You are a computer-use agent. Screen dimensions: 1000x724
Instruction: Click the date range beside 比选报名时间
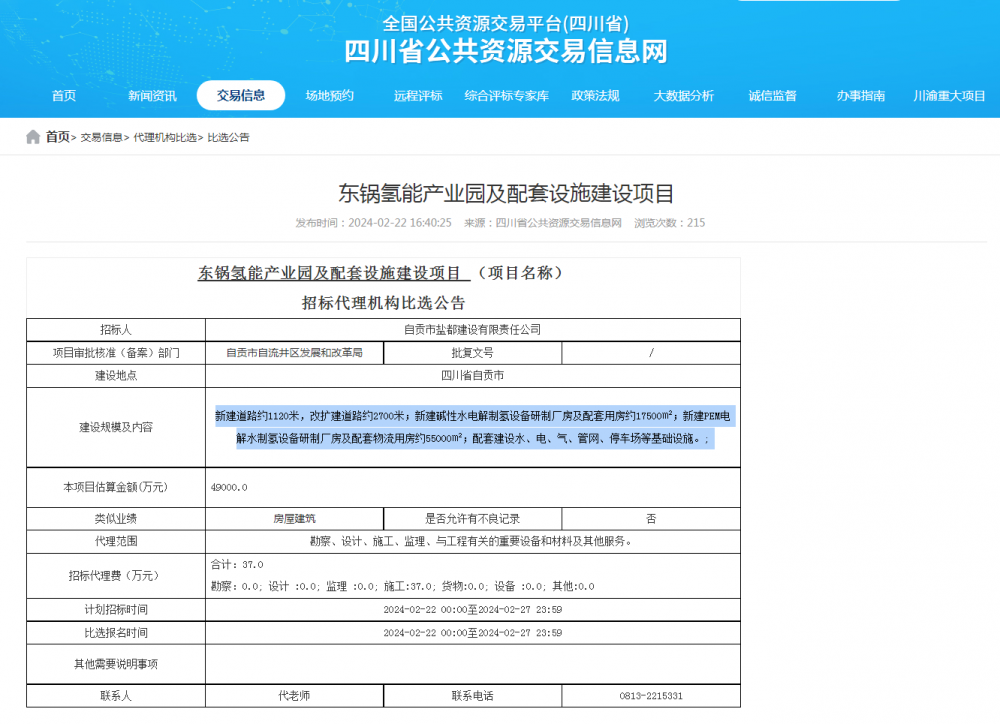(x=473, y=633)
